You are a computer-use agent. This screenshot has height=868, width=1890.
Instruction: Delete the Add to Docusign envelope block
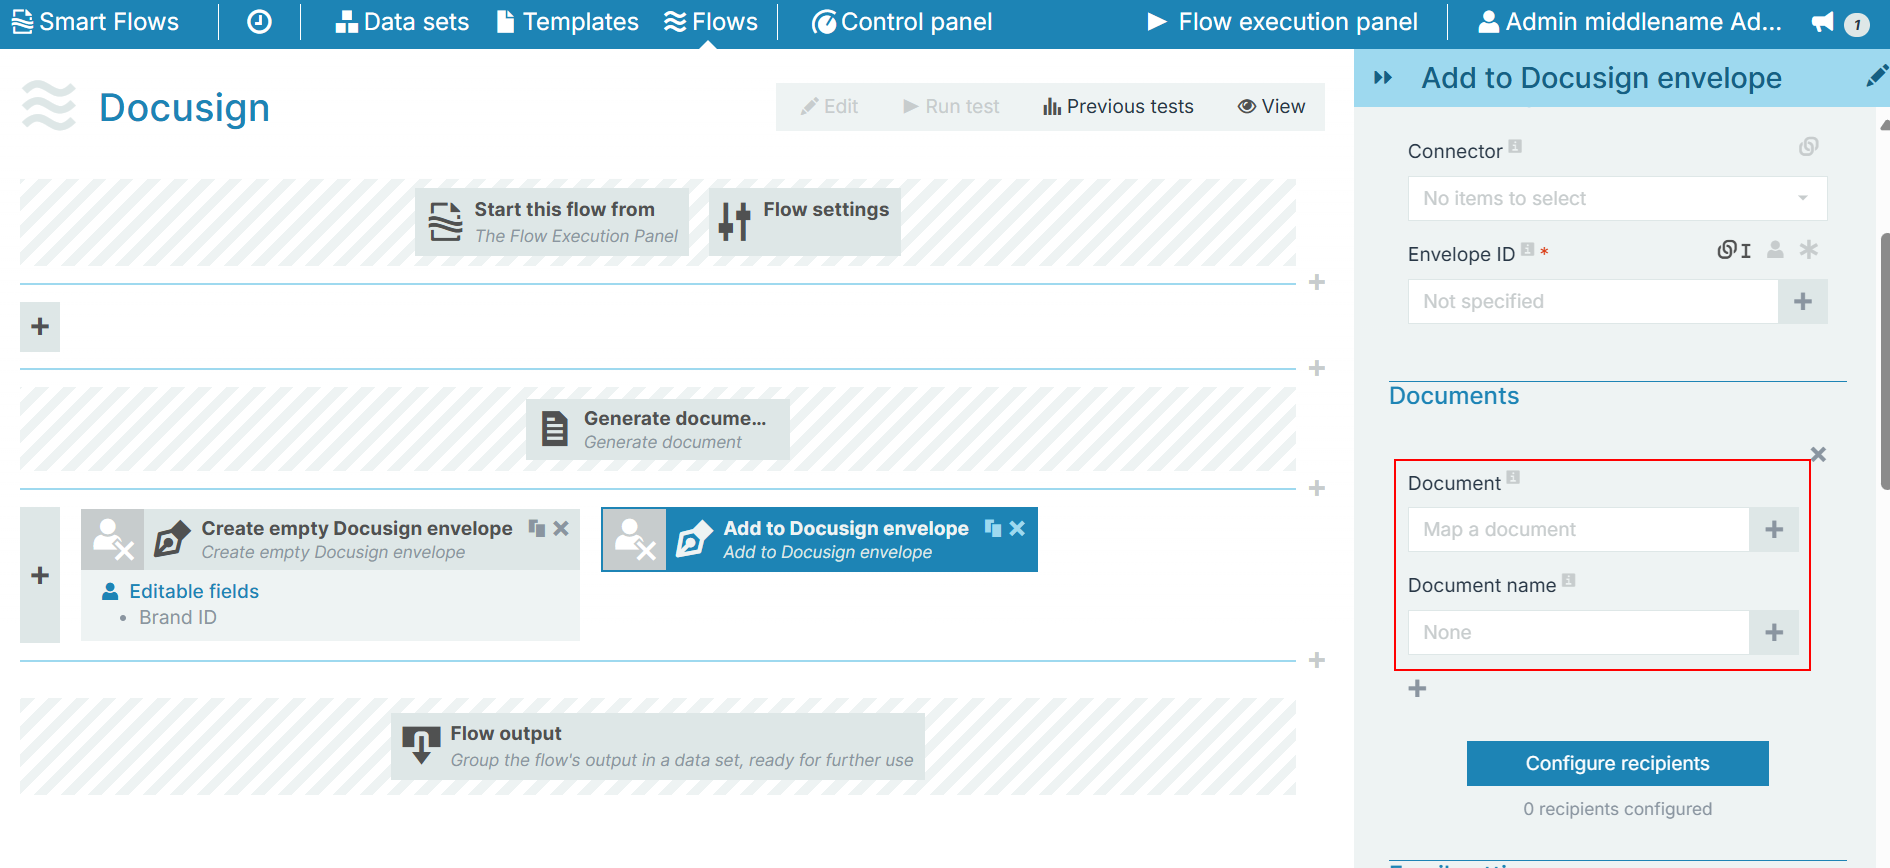[1017, 528]
